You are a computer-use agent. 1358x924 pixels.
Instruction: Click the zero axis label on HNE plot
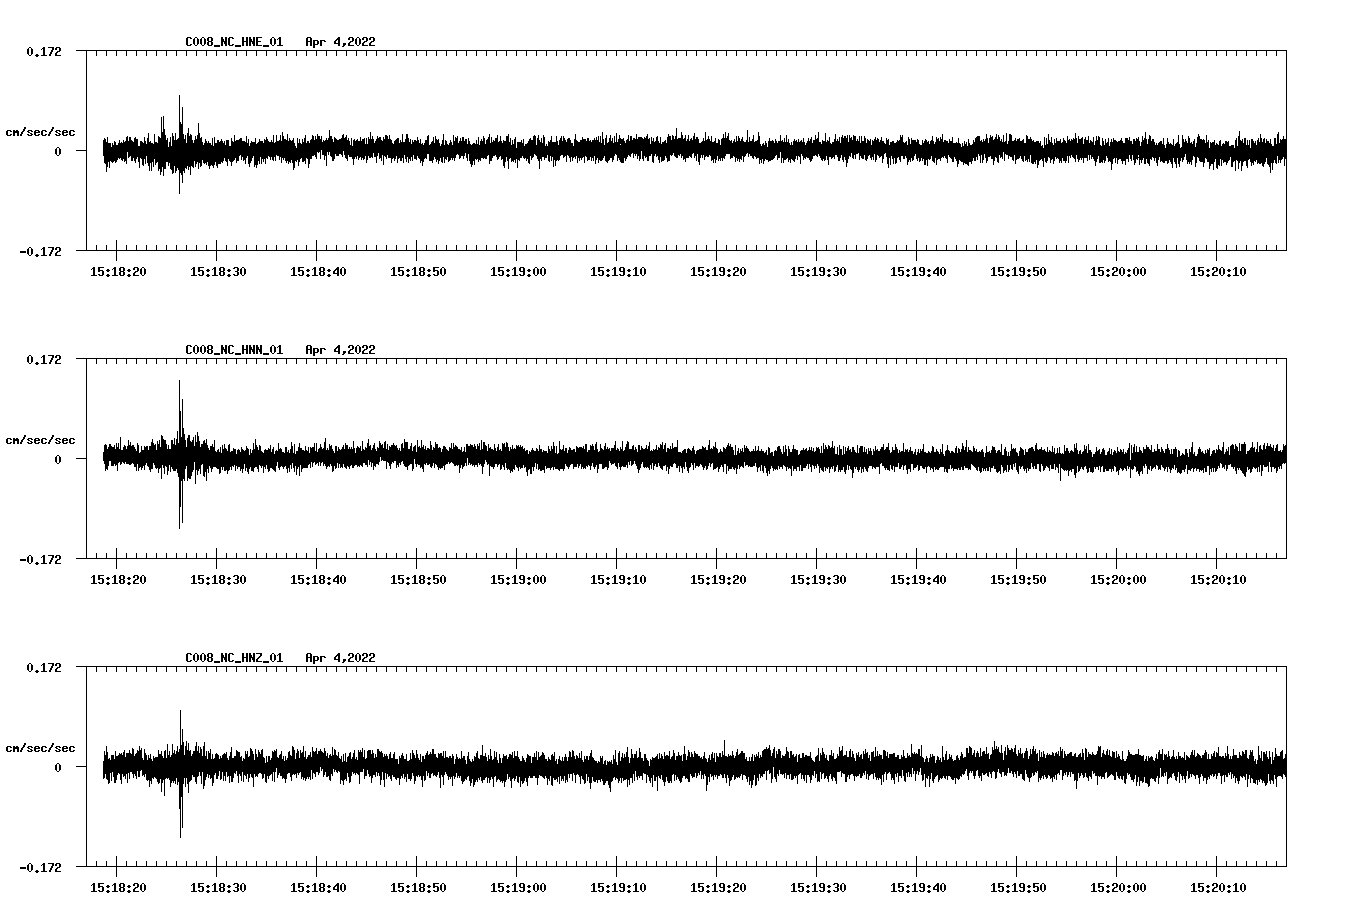pos(58,151)
